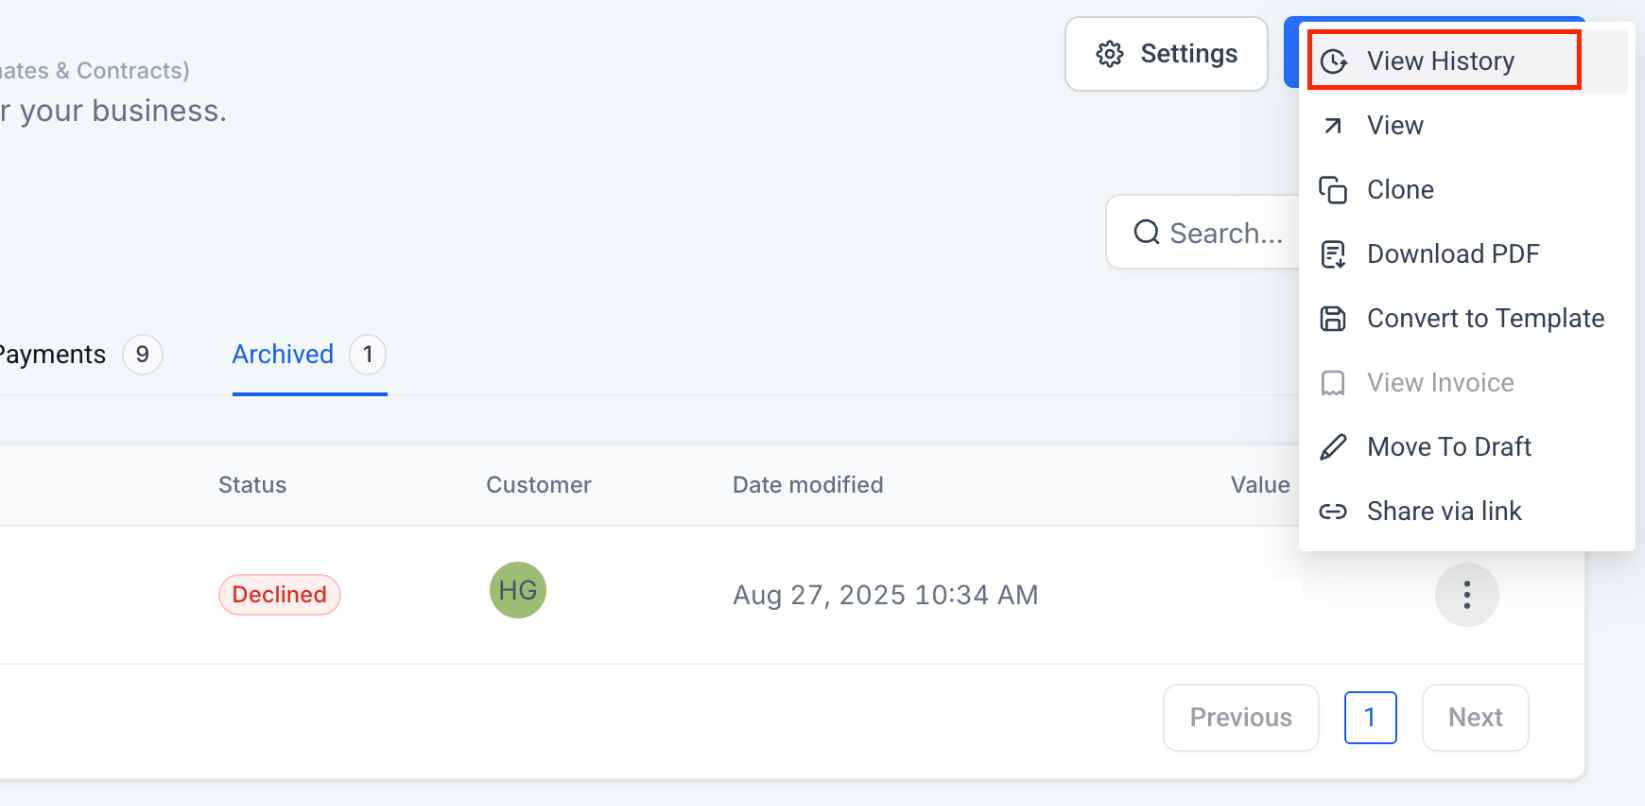Viewport: 1645px width, 806px height.
Task: Sort by Date modified column header
Action: [x=808, y=486]
